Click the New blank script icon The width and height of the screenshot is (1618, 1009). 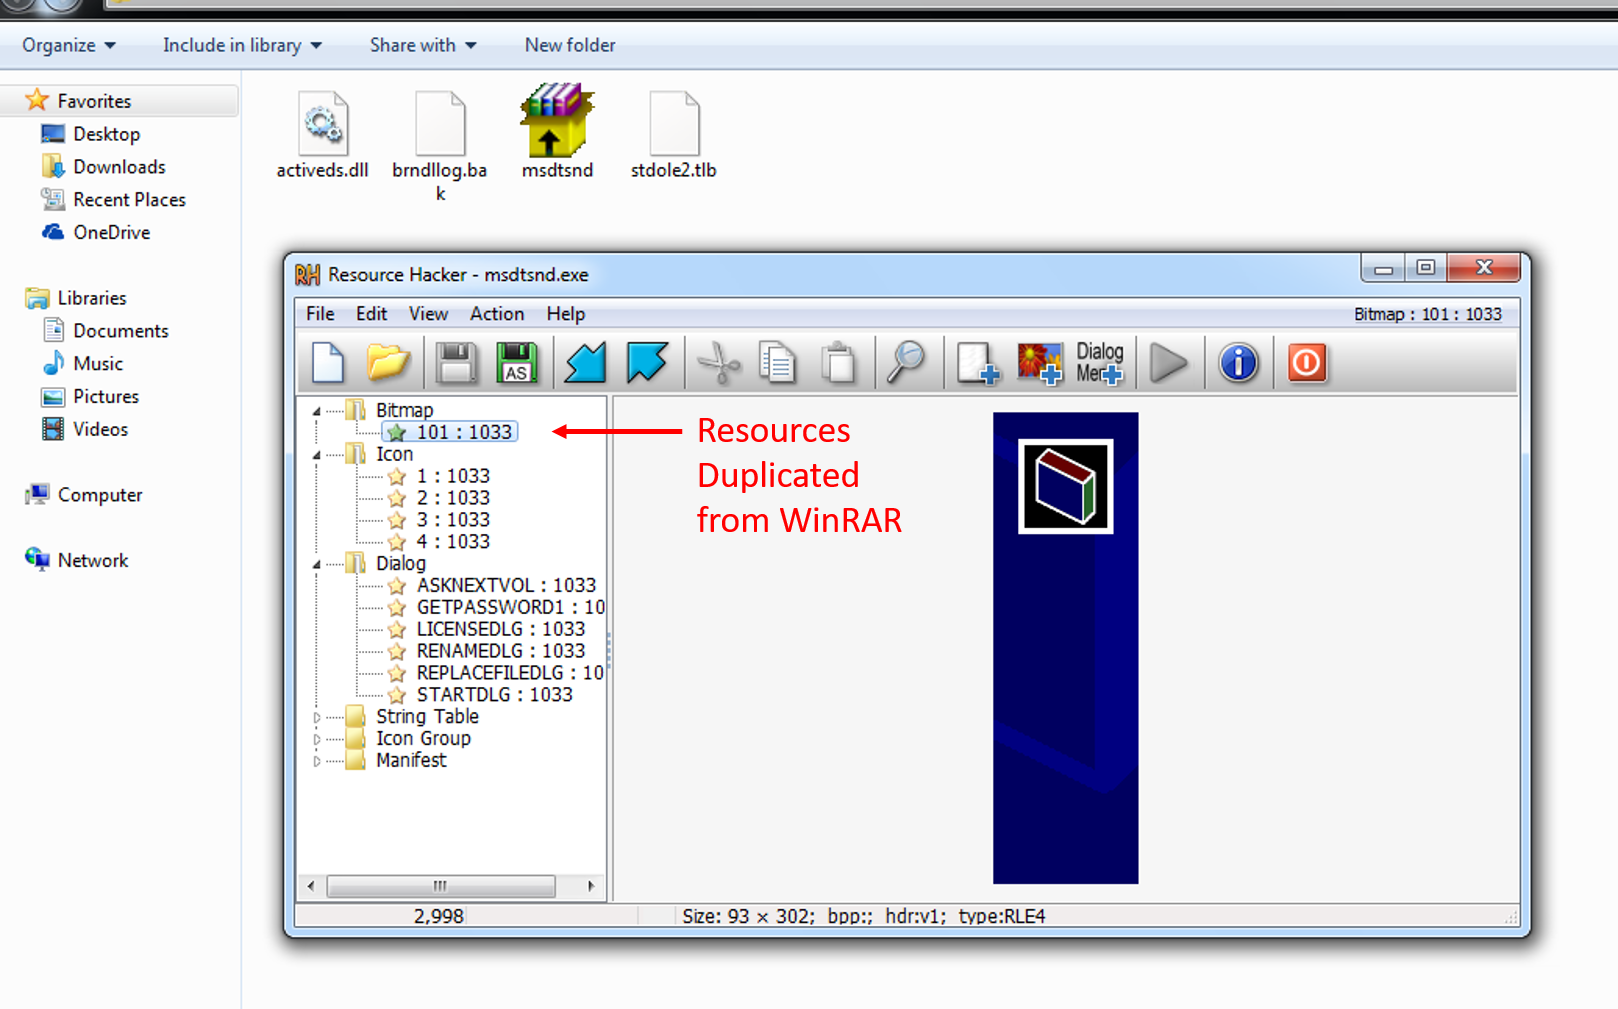pyautogui.click(x=328, y=363)
